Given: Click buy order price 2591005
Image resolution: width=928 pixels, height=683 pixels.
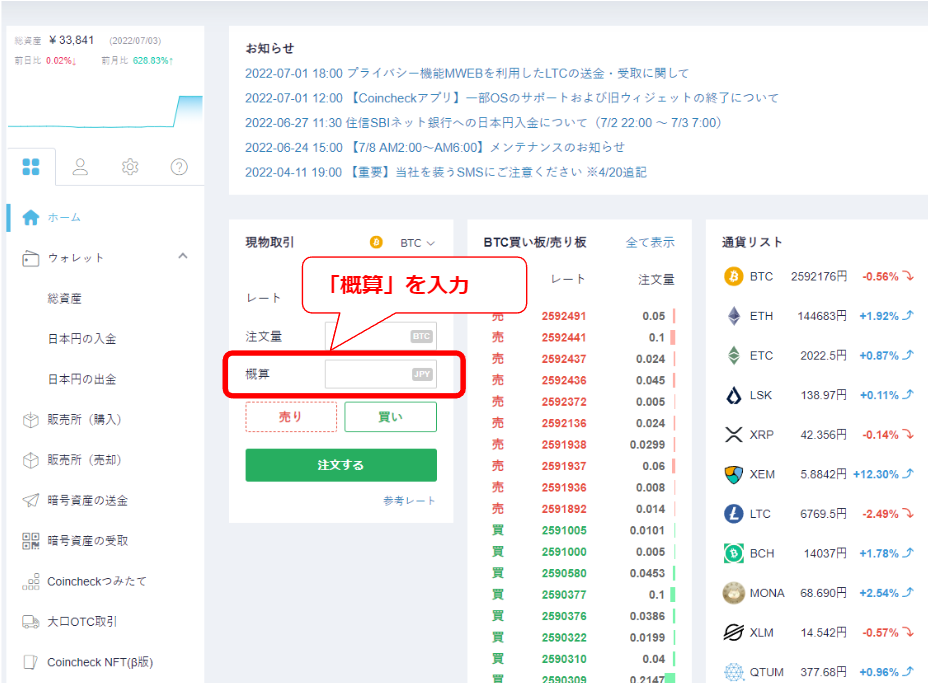Looking at the screenshot, I should (x=564, y=530).
